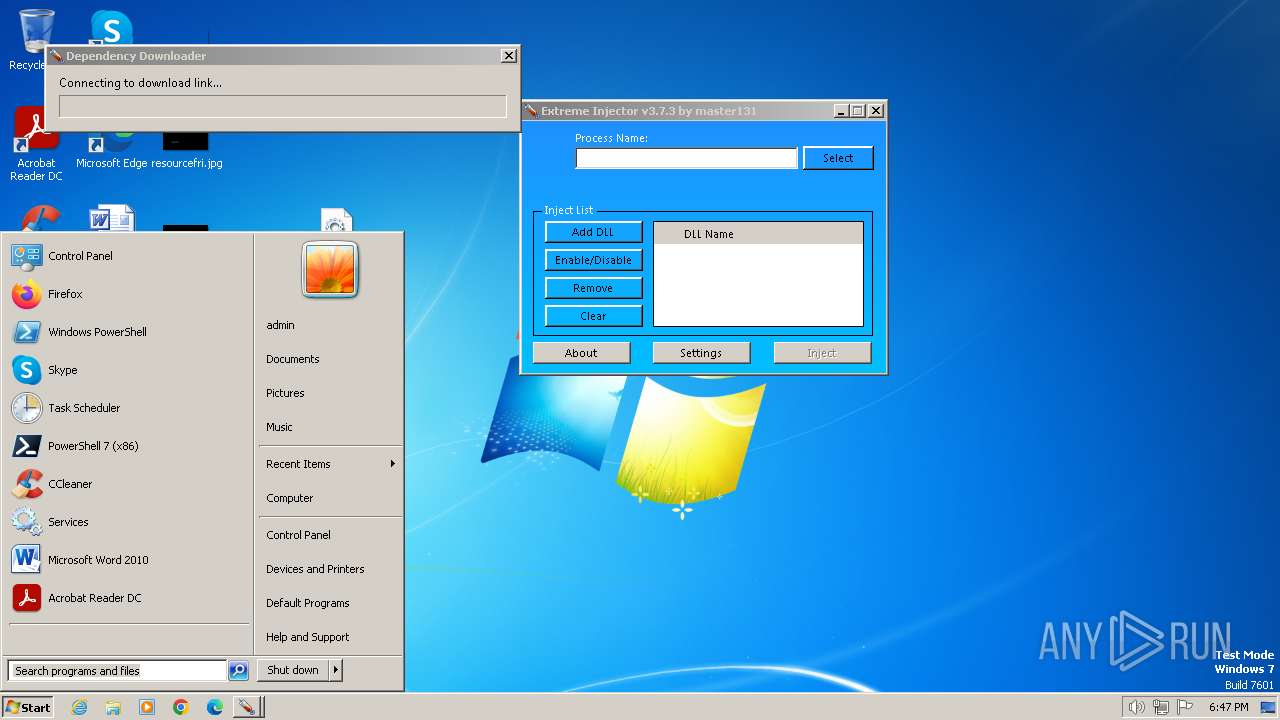
Task: Open Music from Start menu
Action: click(279, 427)
